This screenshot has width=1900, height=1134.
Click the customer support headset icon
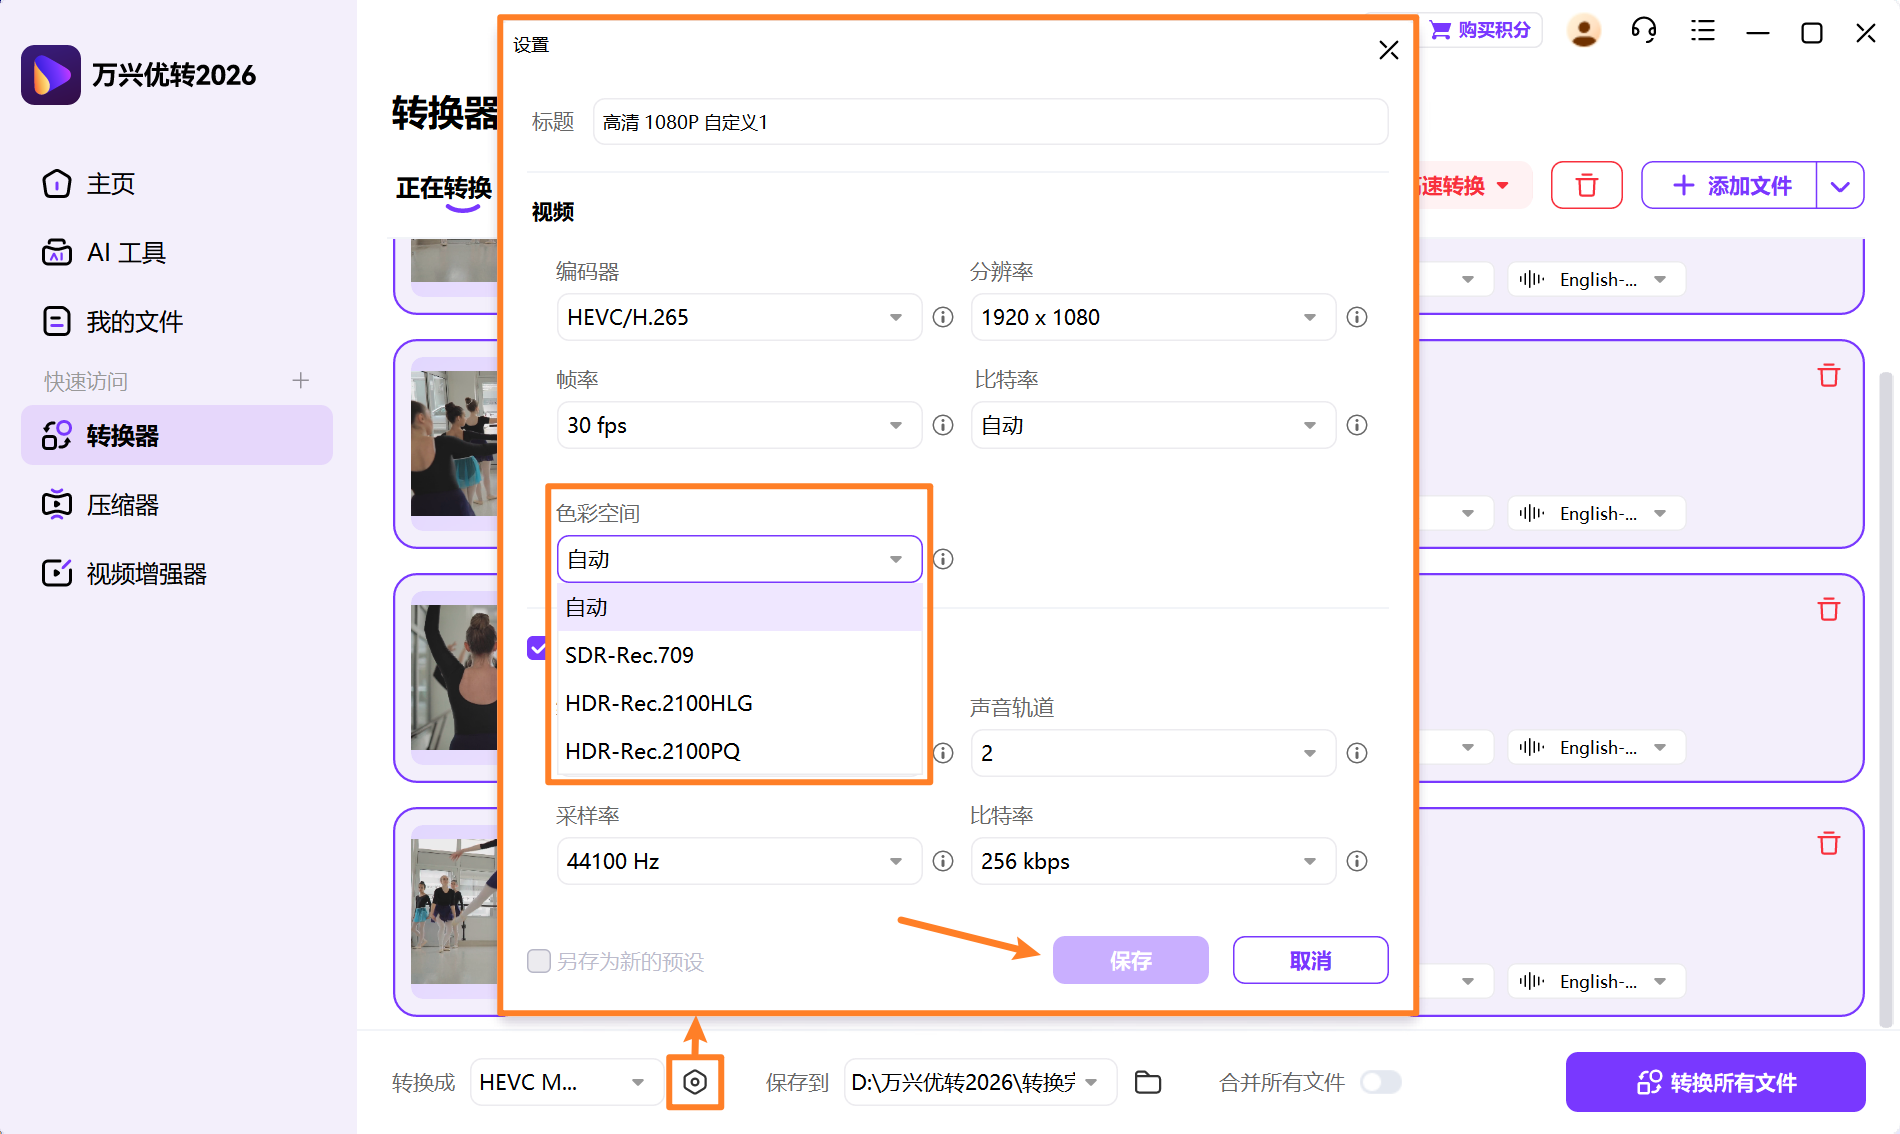pyautogui.click(x=1643, y=31)
